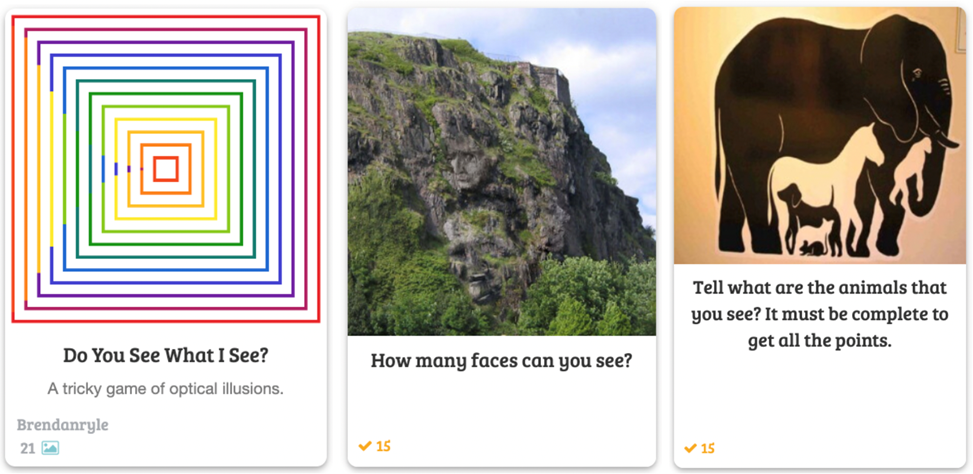This screenshot has height=474, width=973.
Task: Click the 15 points label on faces card
Action: click(x=383, y=445)
